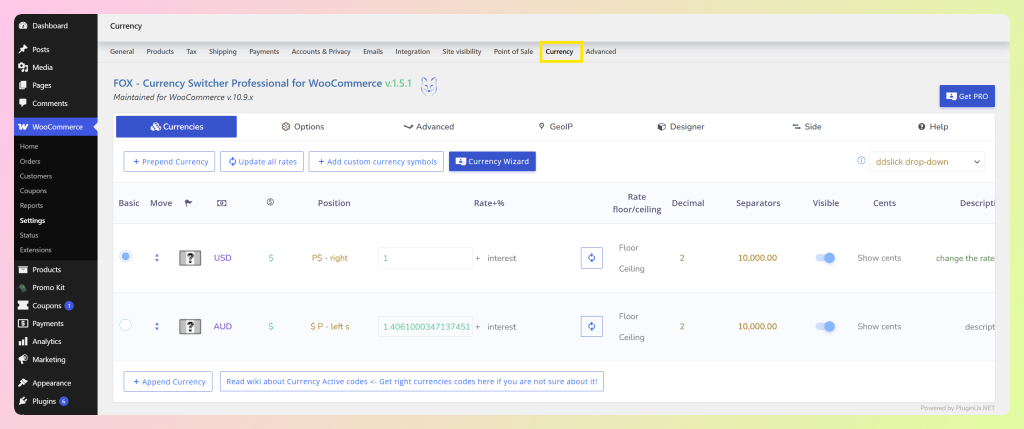Change the USD decimal value 2

(x=682, y=258)
